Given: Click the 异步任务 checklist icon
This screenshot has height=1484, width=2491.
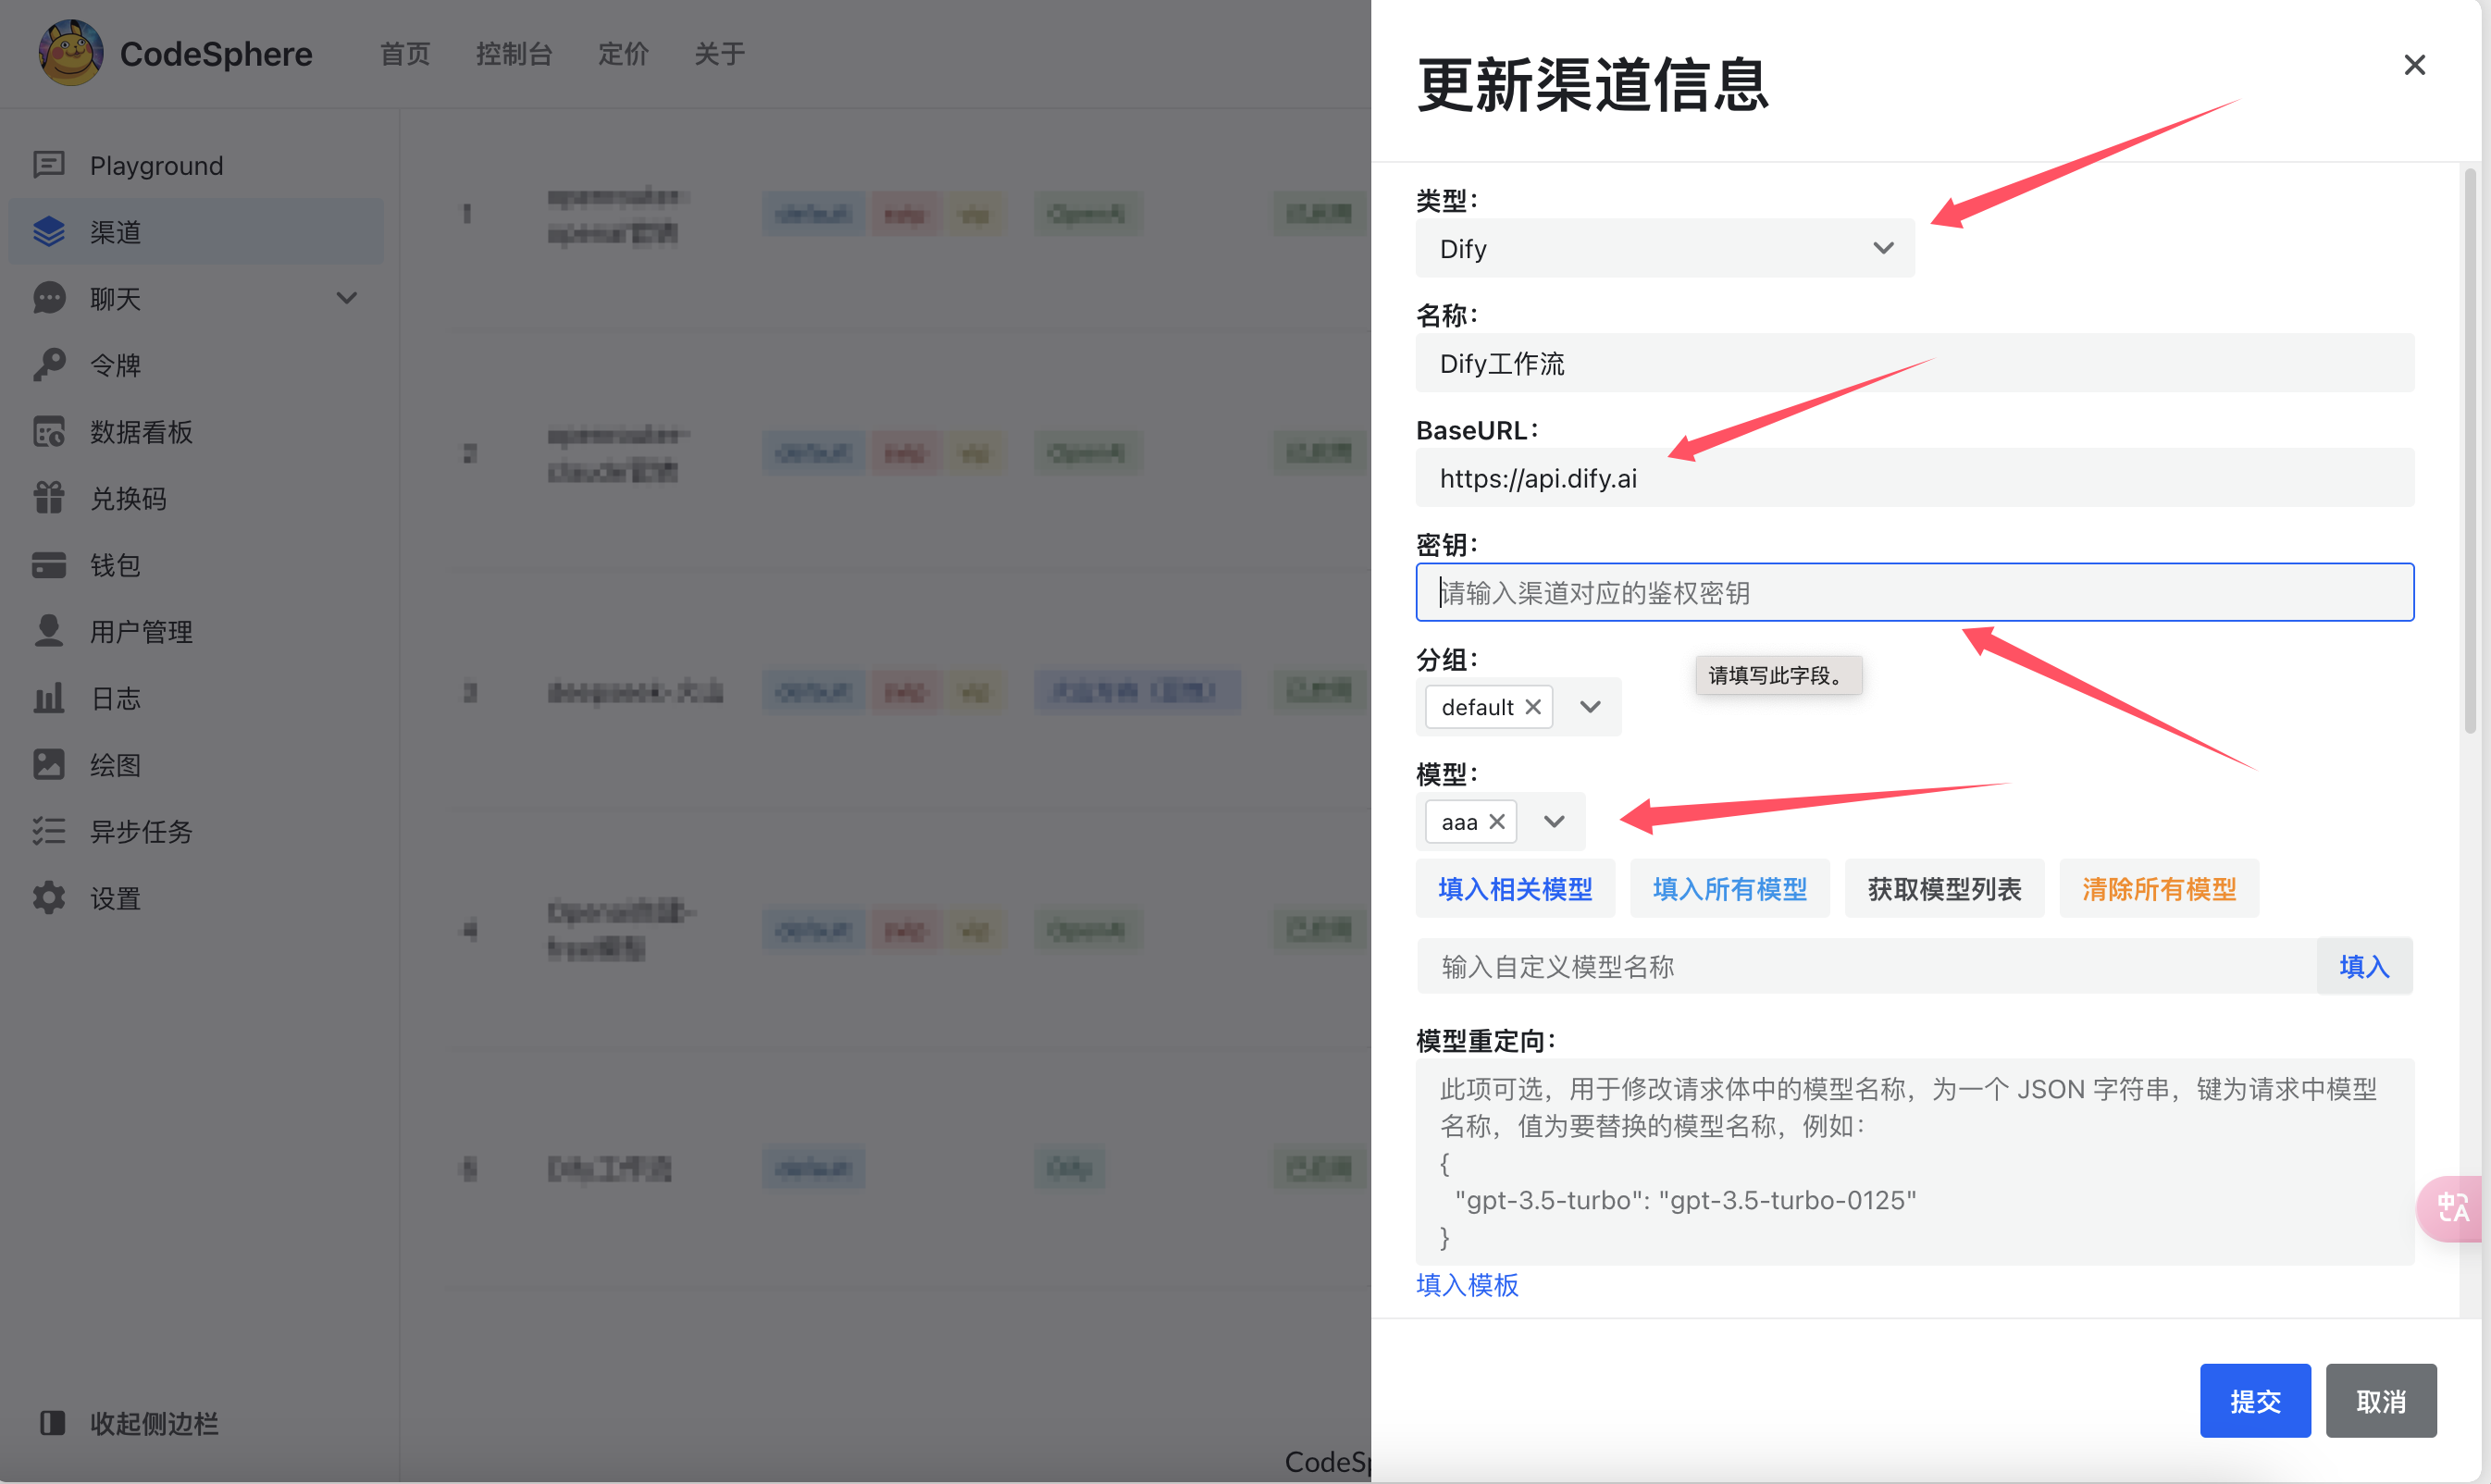Looking at the screenshot, I should coord(48,831).
